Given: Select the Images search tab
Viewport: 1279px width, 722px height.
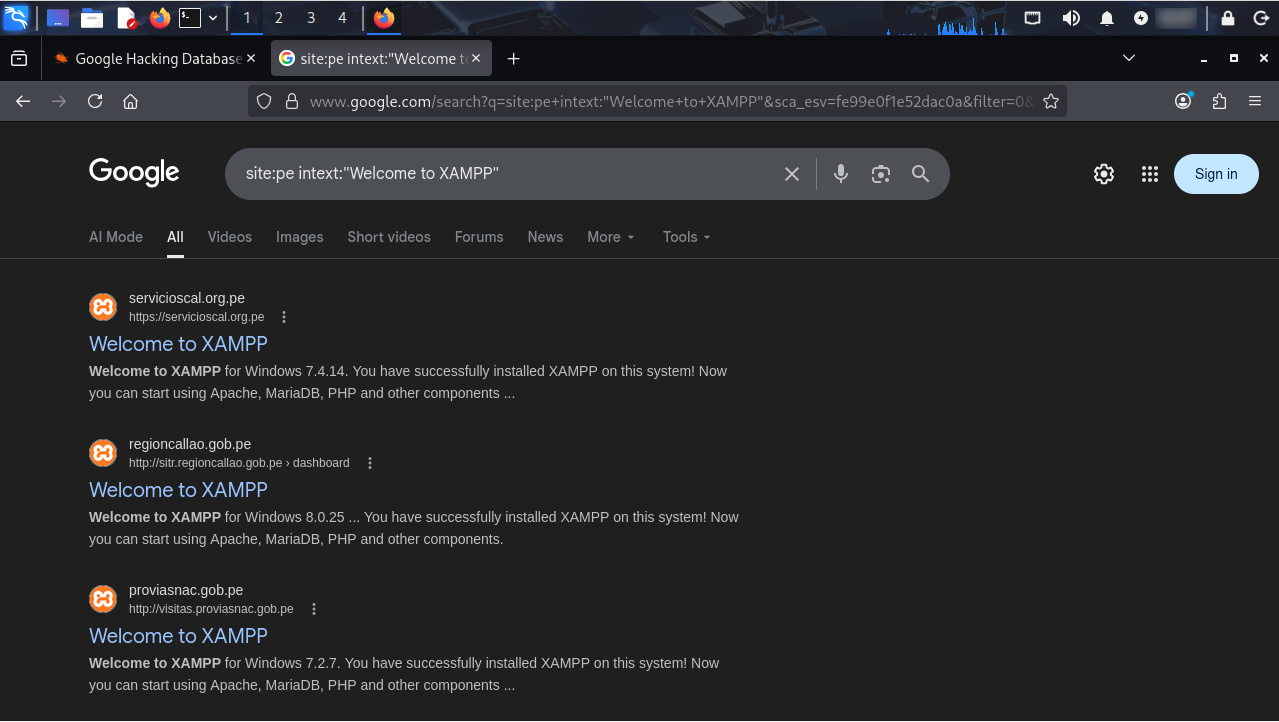Looking at the screenshot, I should coord(299,237).
